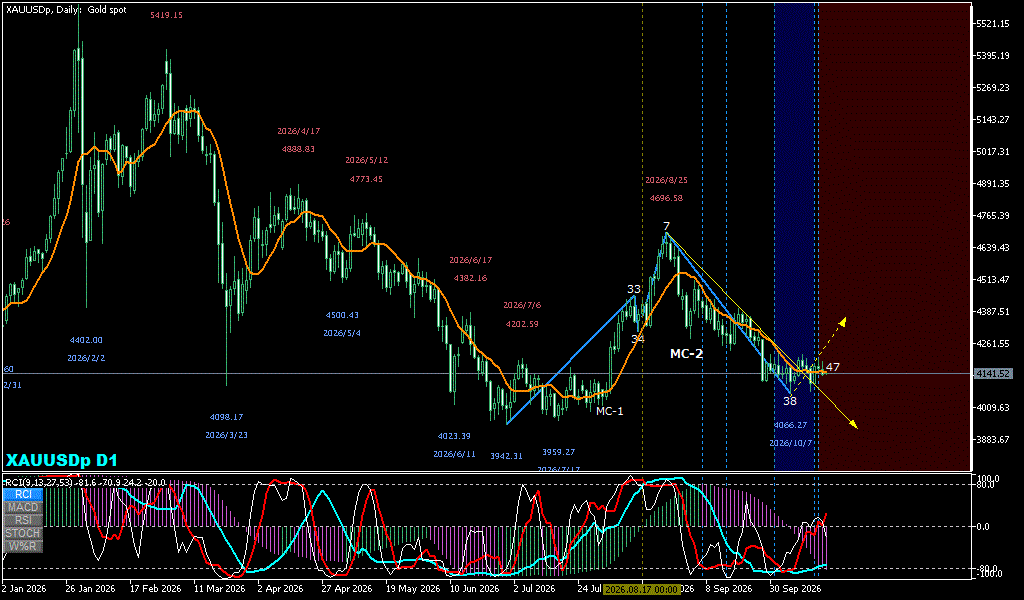Click the 2026/3/23 date label
Screen dimensions: 1024x600
(x=227, y=435)
